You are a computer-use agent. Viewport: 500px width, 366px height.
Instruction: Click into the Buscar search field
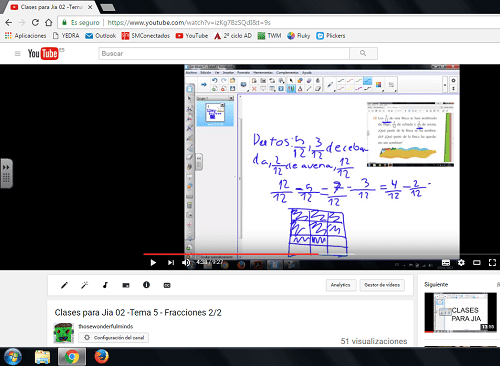224,53
